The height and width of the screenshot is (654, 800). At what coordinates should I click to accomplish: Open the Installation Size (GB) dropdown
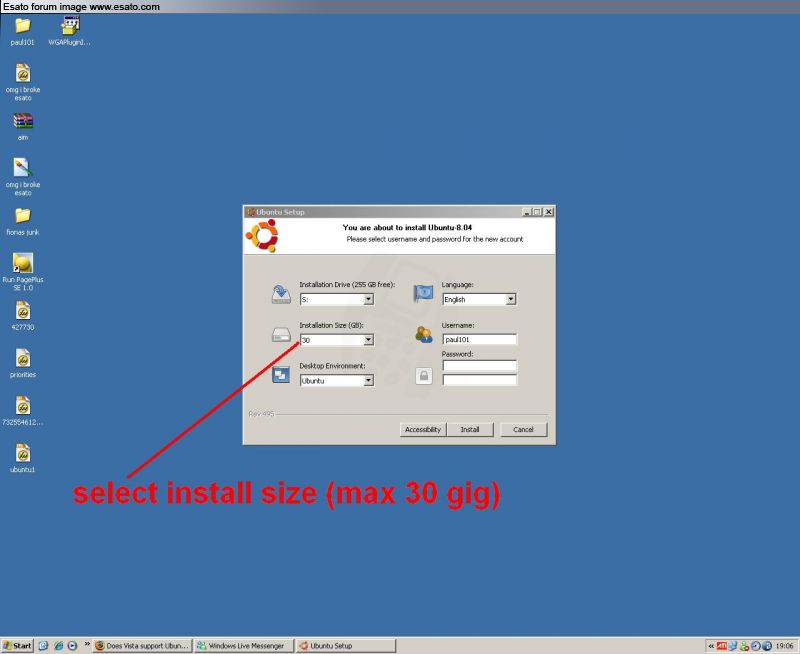click(368, 340)
